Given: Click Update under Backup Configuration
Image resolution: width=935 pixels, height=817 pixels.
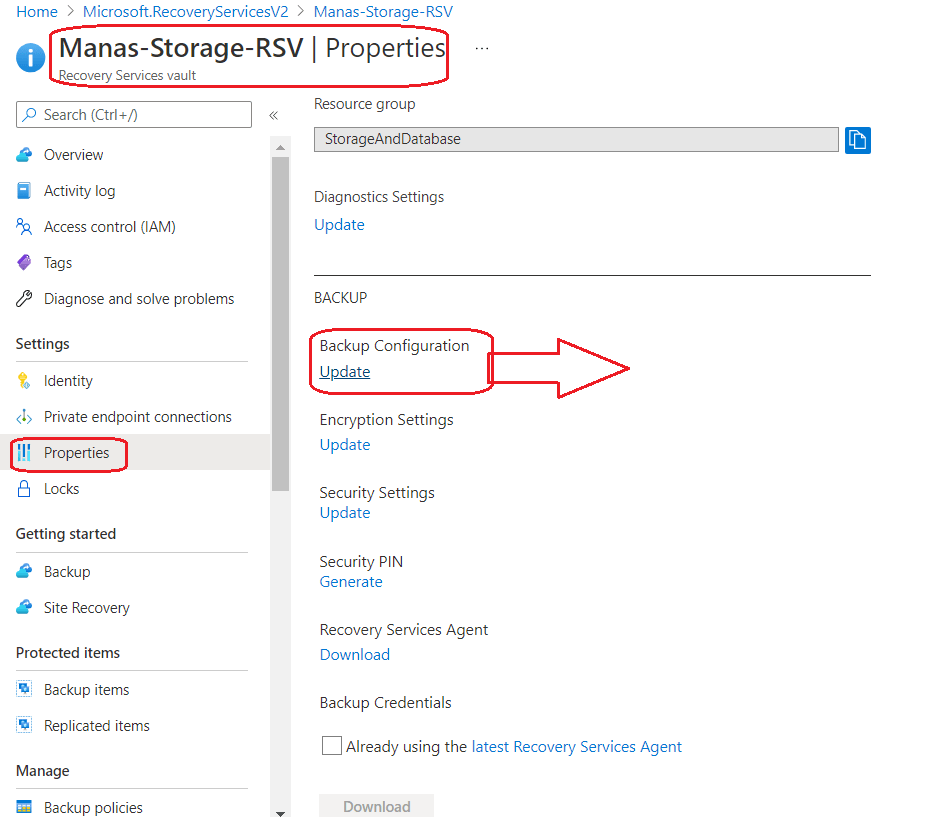Looking at the screenshot, I should (x=345, y=372).
